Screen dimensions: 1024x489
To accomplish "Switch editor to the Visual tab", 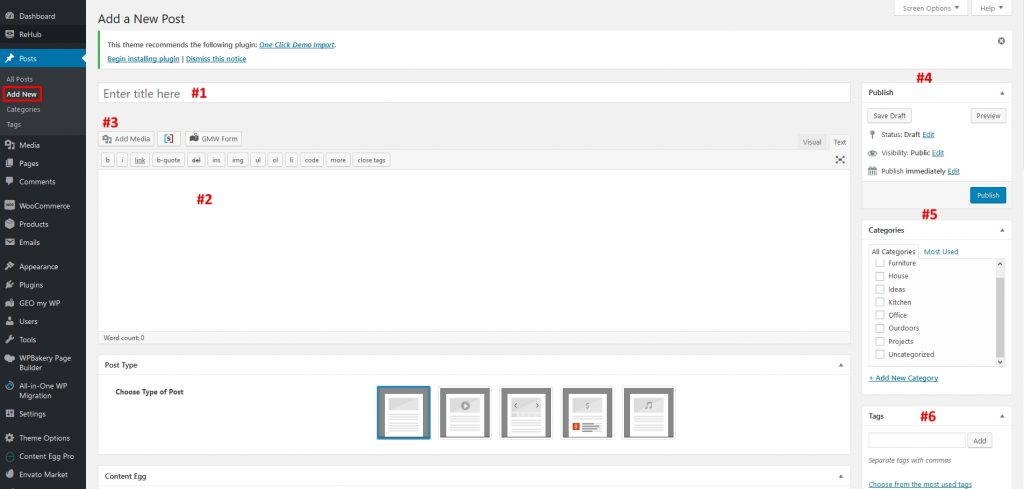I will 812,142.
